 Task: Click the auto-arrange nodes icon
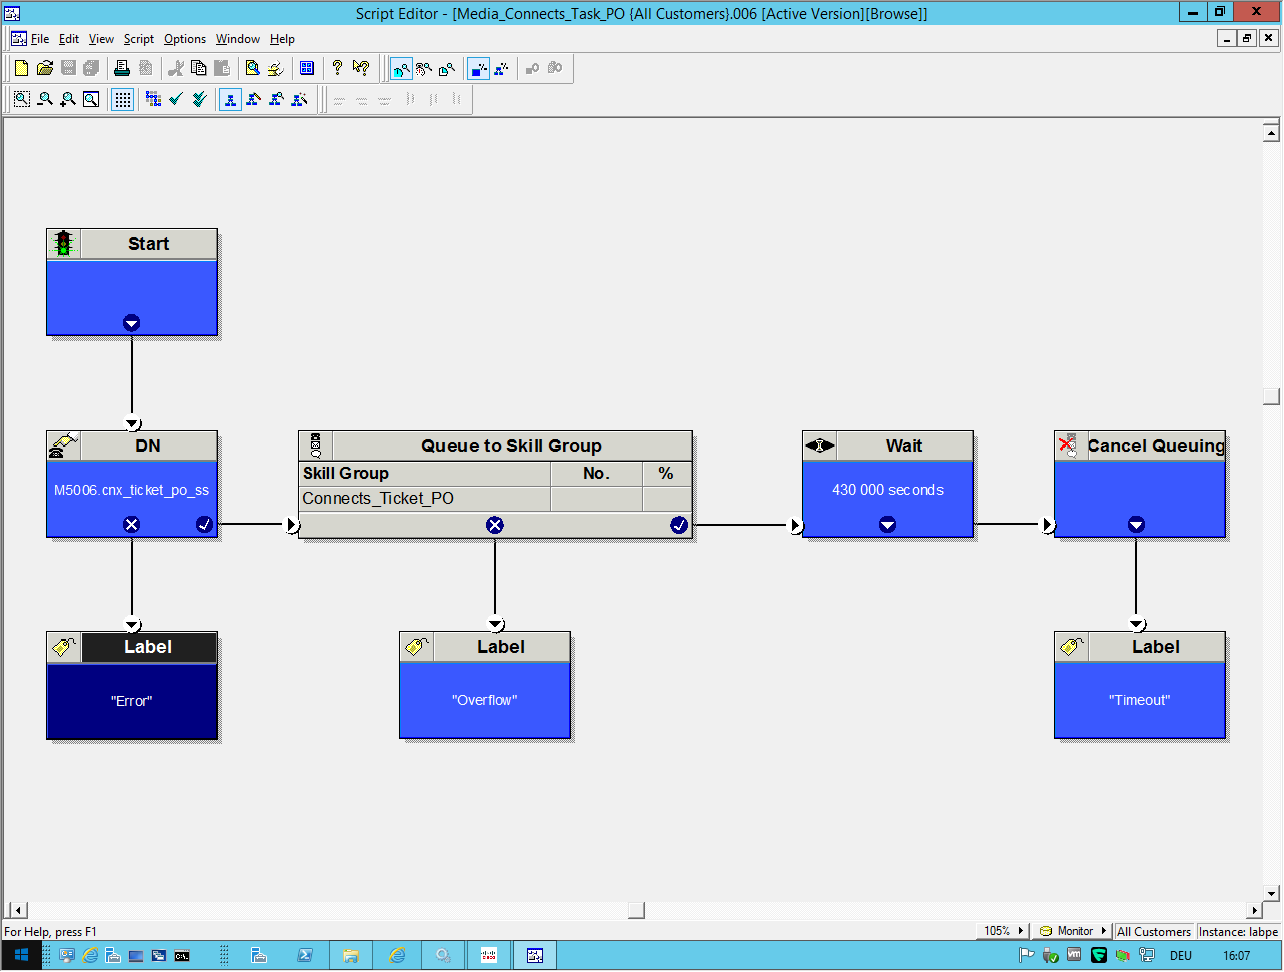[x=153, y=99]
